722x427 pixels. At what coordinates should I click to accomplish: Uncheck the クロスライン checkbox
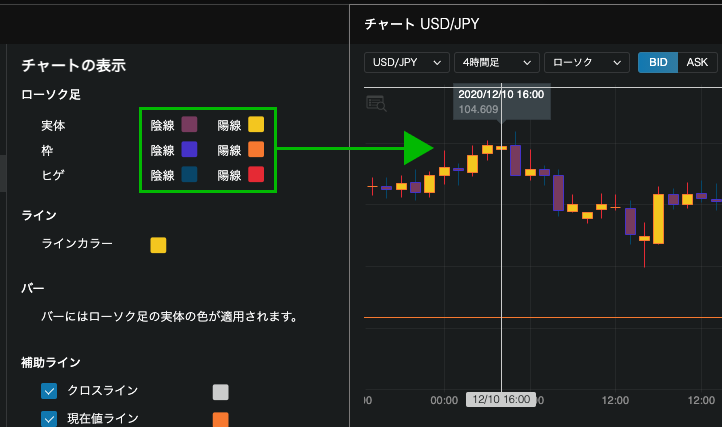[x=49, y=391]
